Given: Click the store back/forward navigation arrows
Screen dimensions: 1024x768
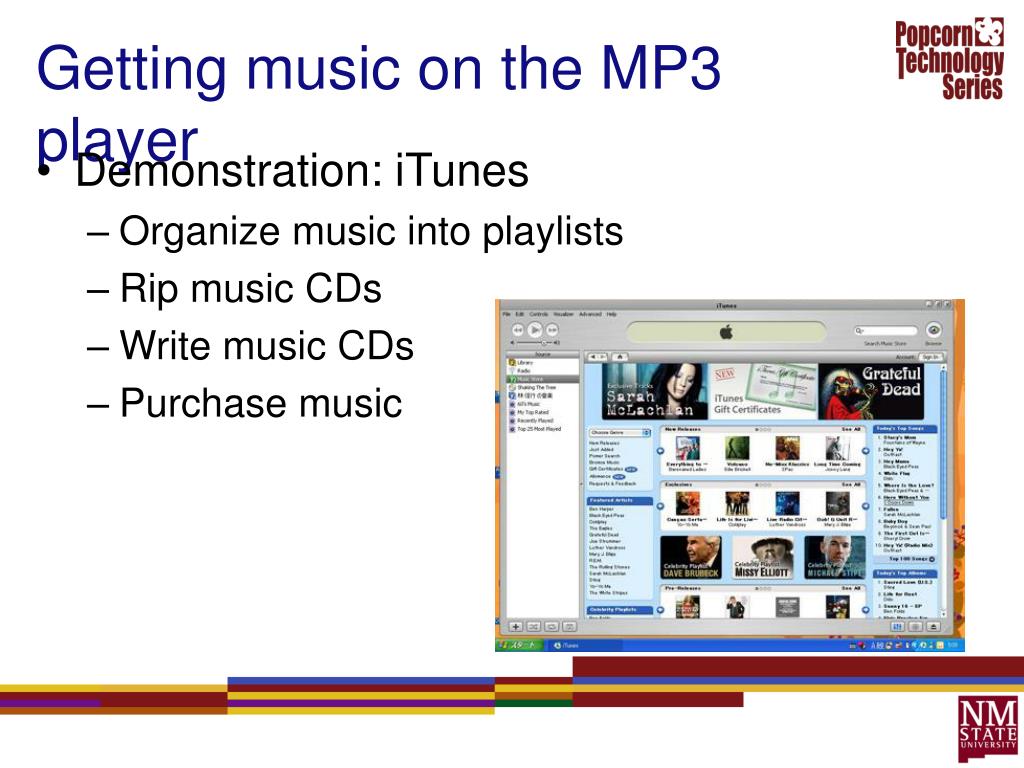Looking at the screenshot, I should pos(598,357).
